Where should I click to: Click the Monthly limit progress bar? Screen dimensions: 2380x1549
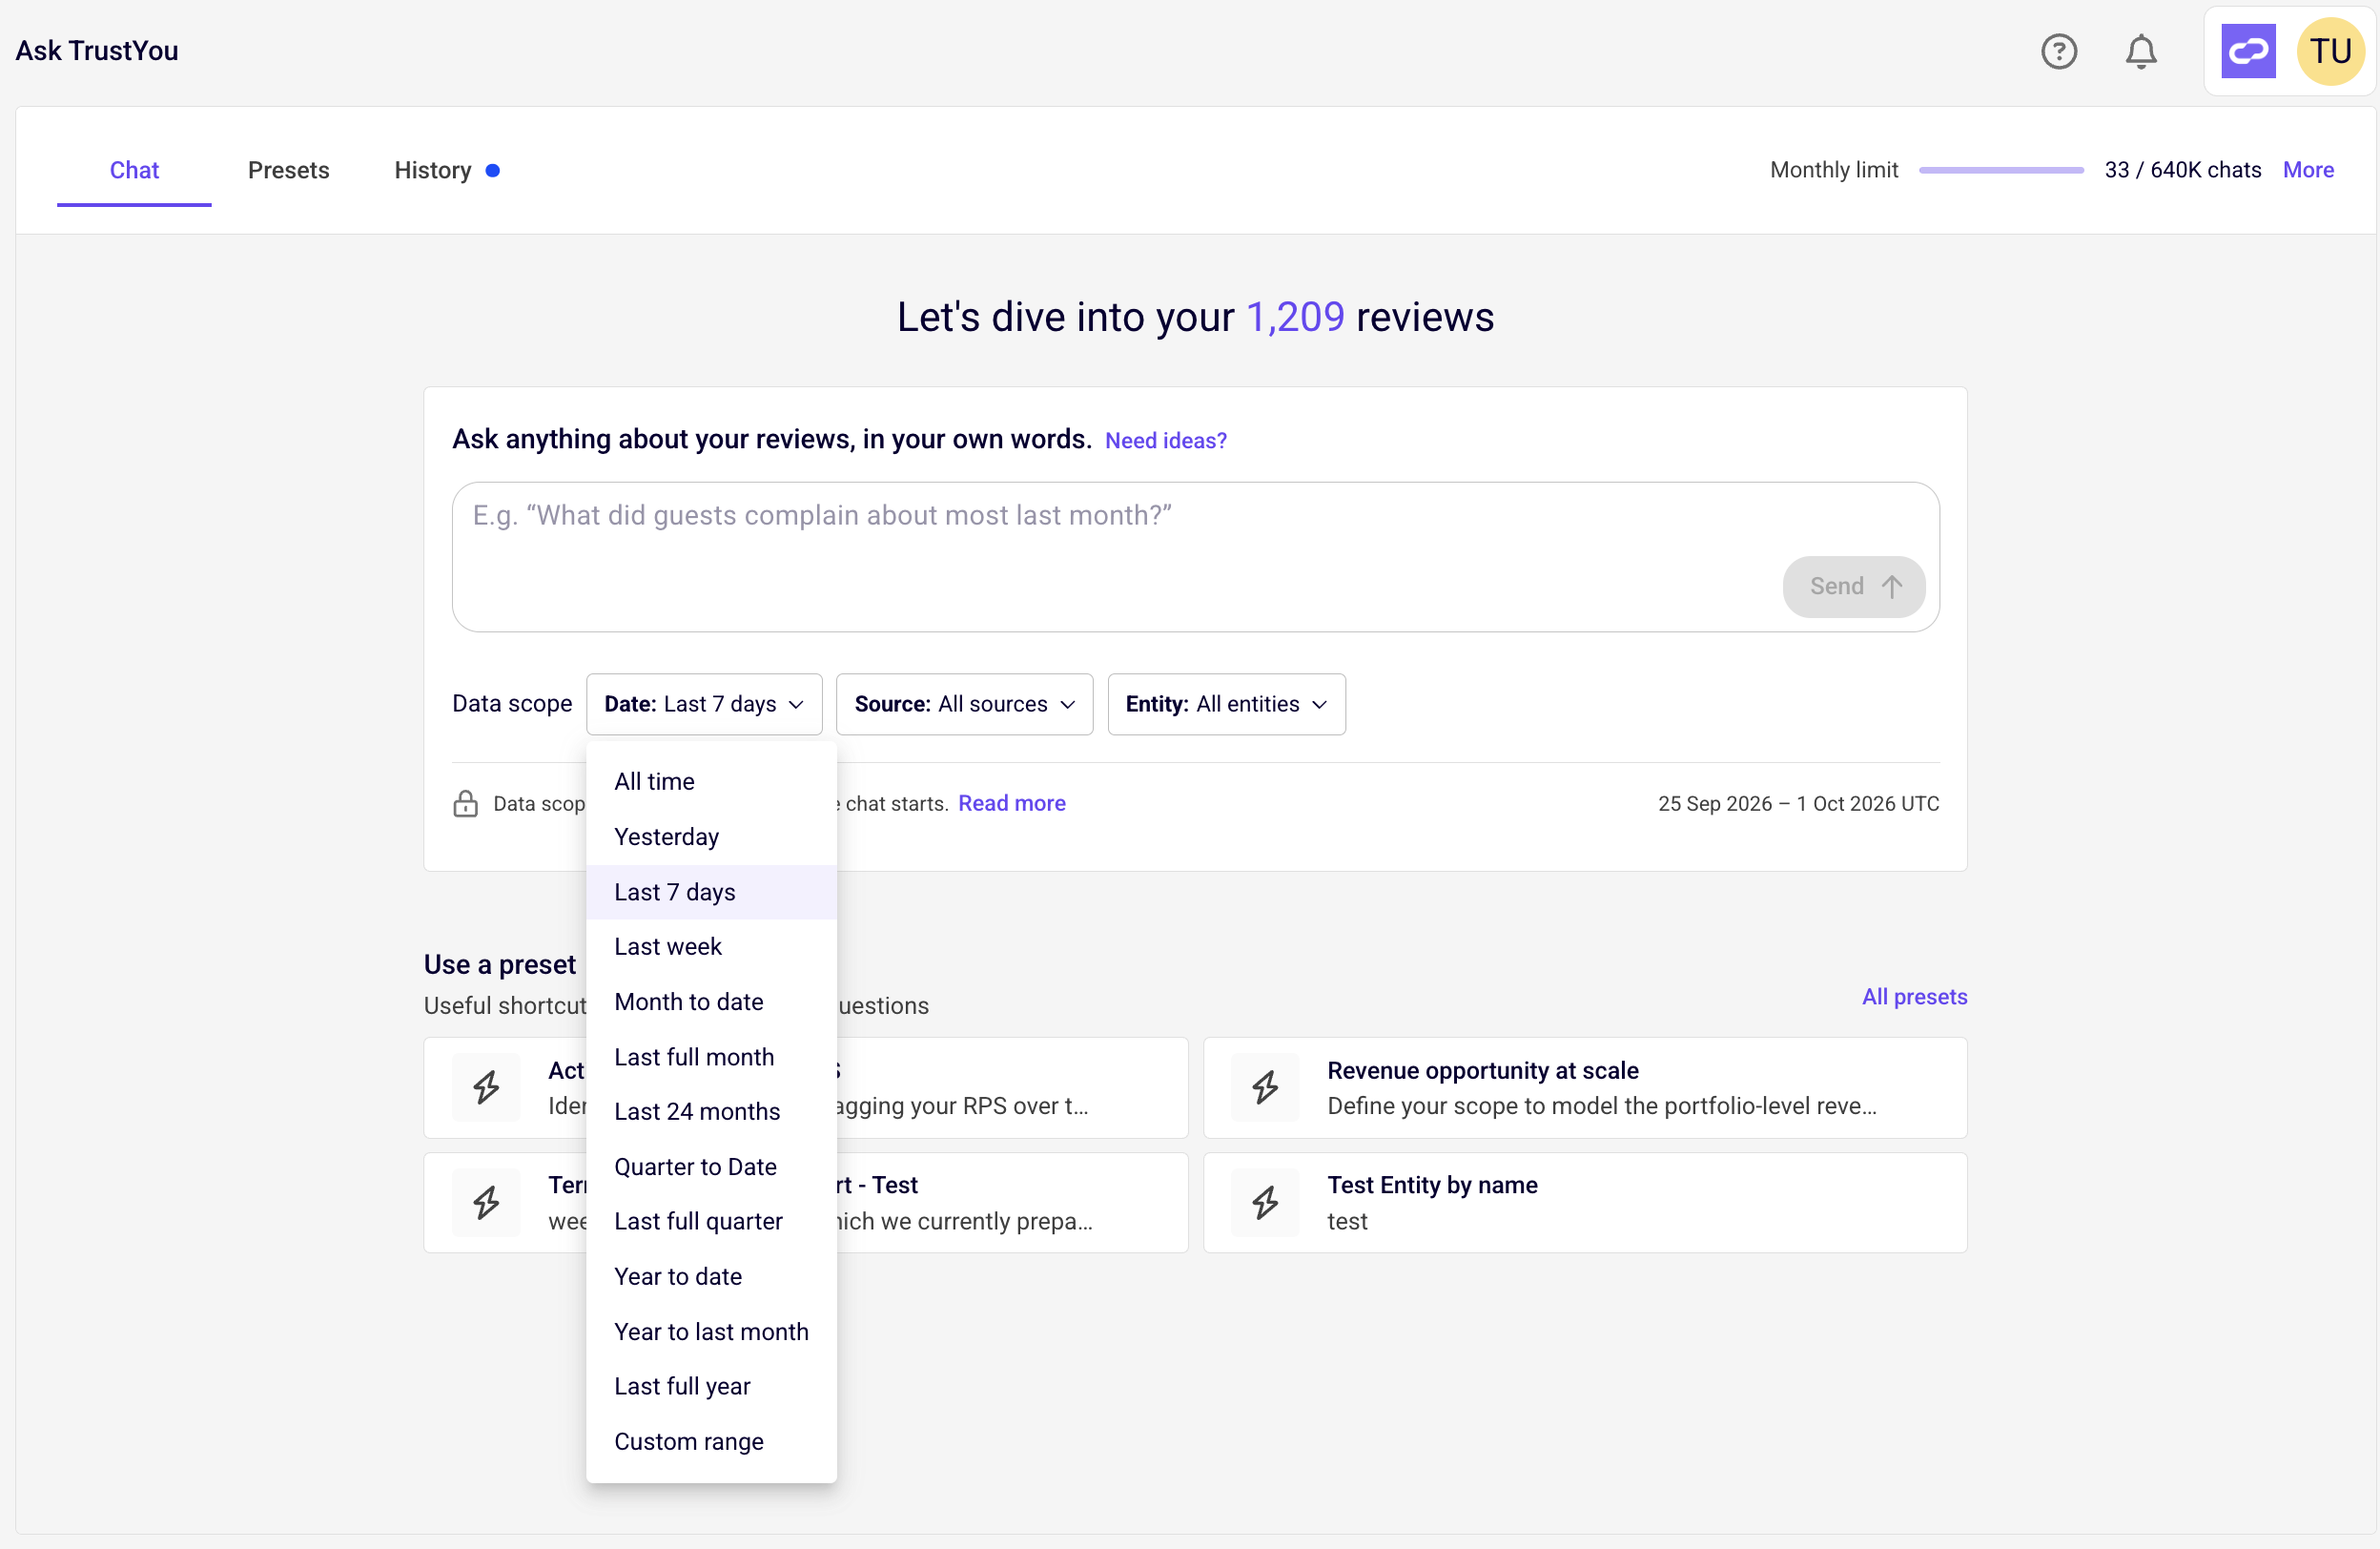tap(2001, 170)
